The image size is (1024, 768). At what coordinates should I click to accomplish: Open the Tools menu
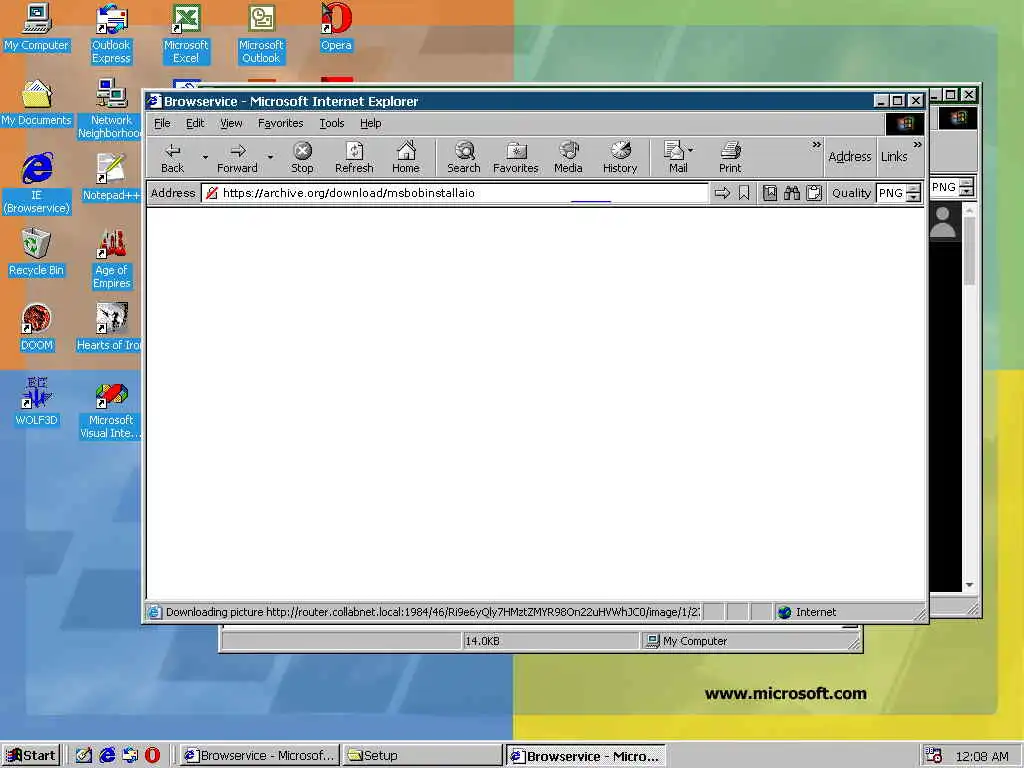click(x=332, y=123)
